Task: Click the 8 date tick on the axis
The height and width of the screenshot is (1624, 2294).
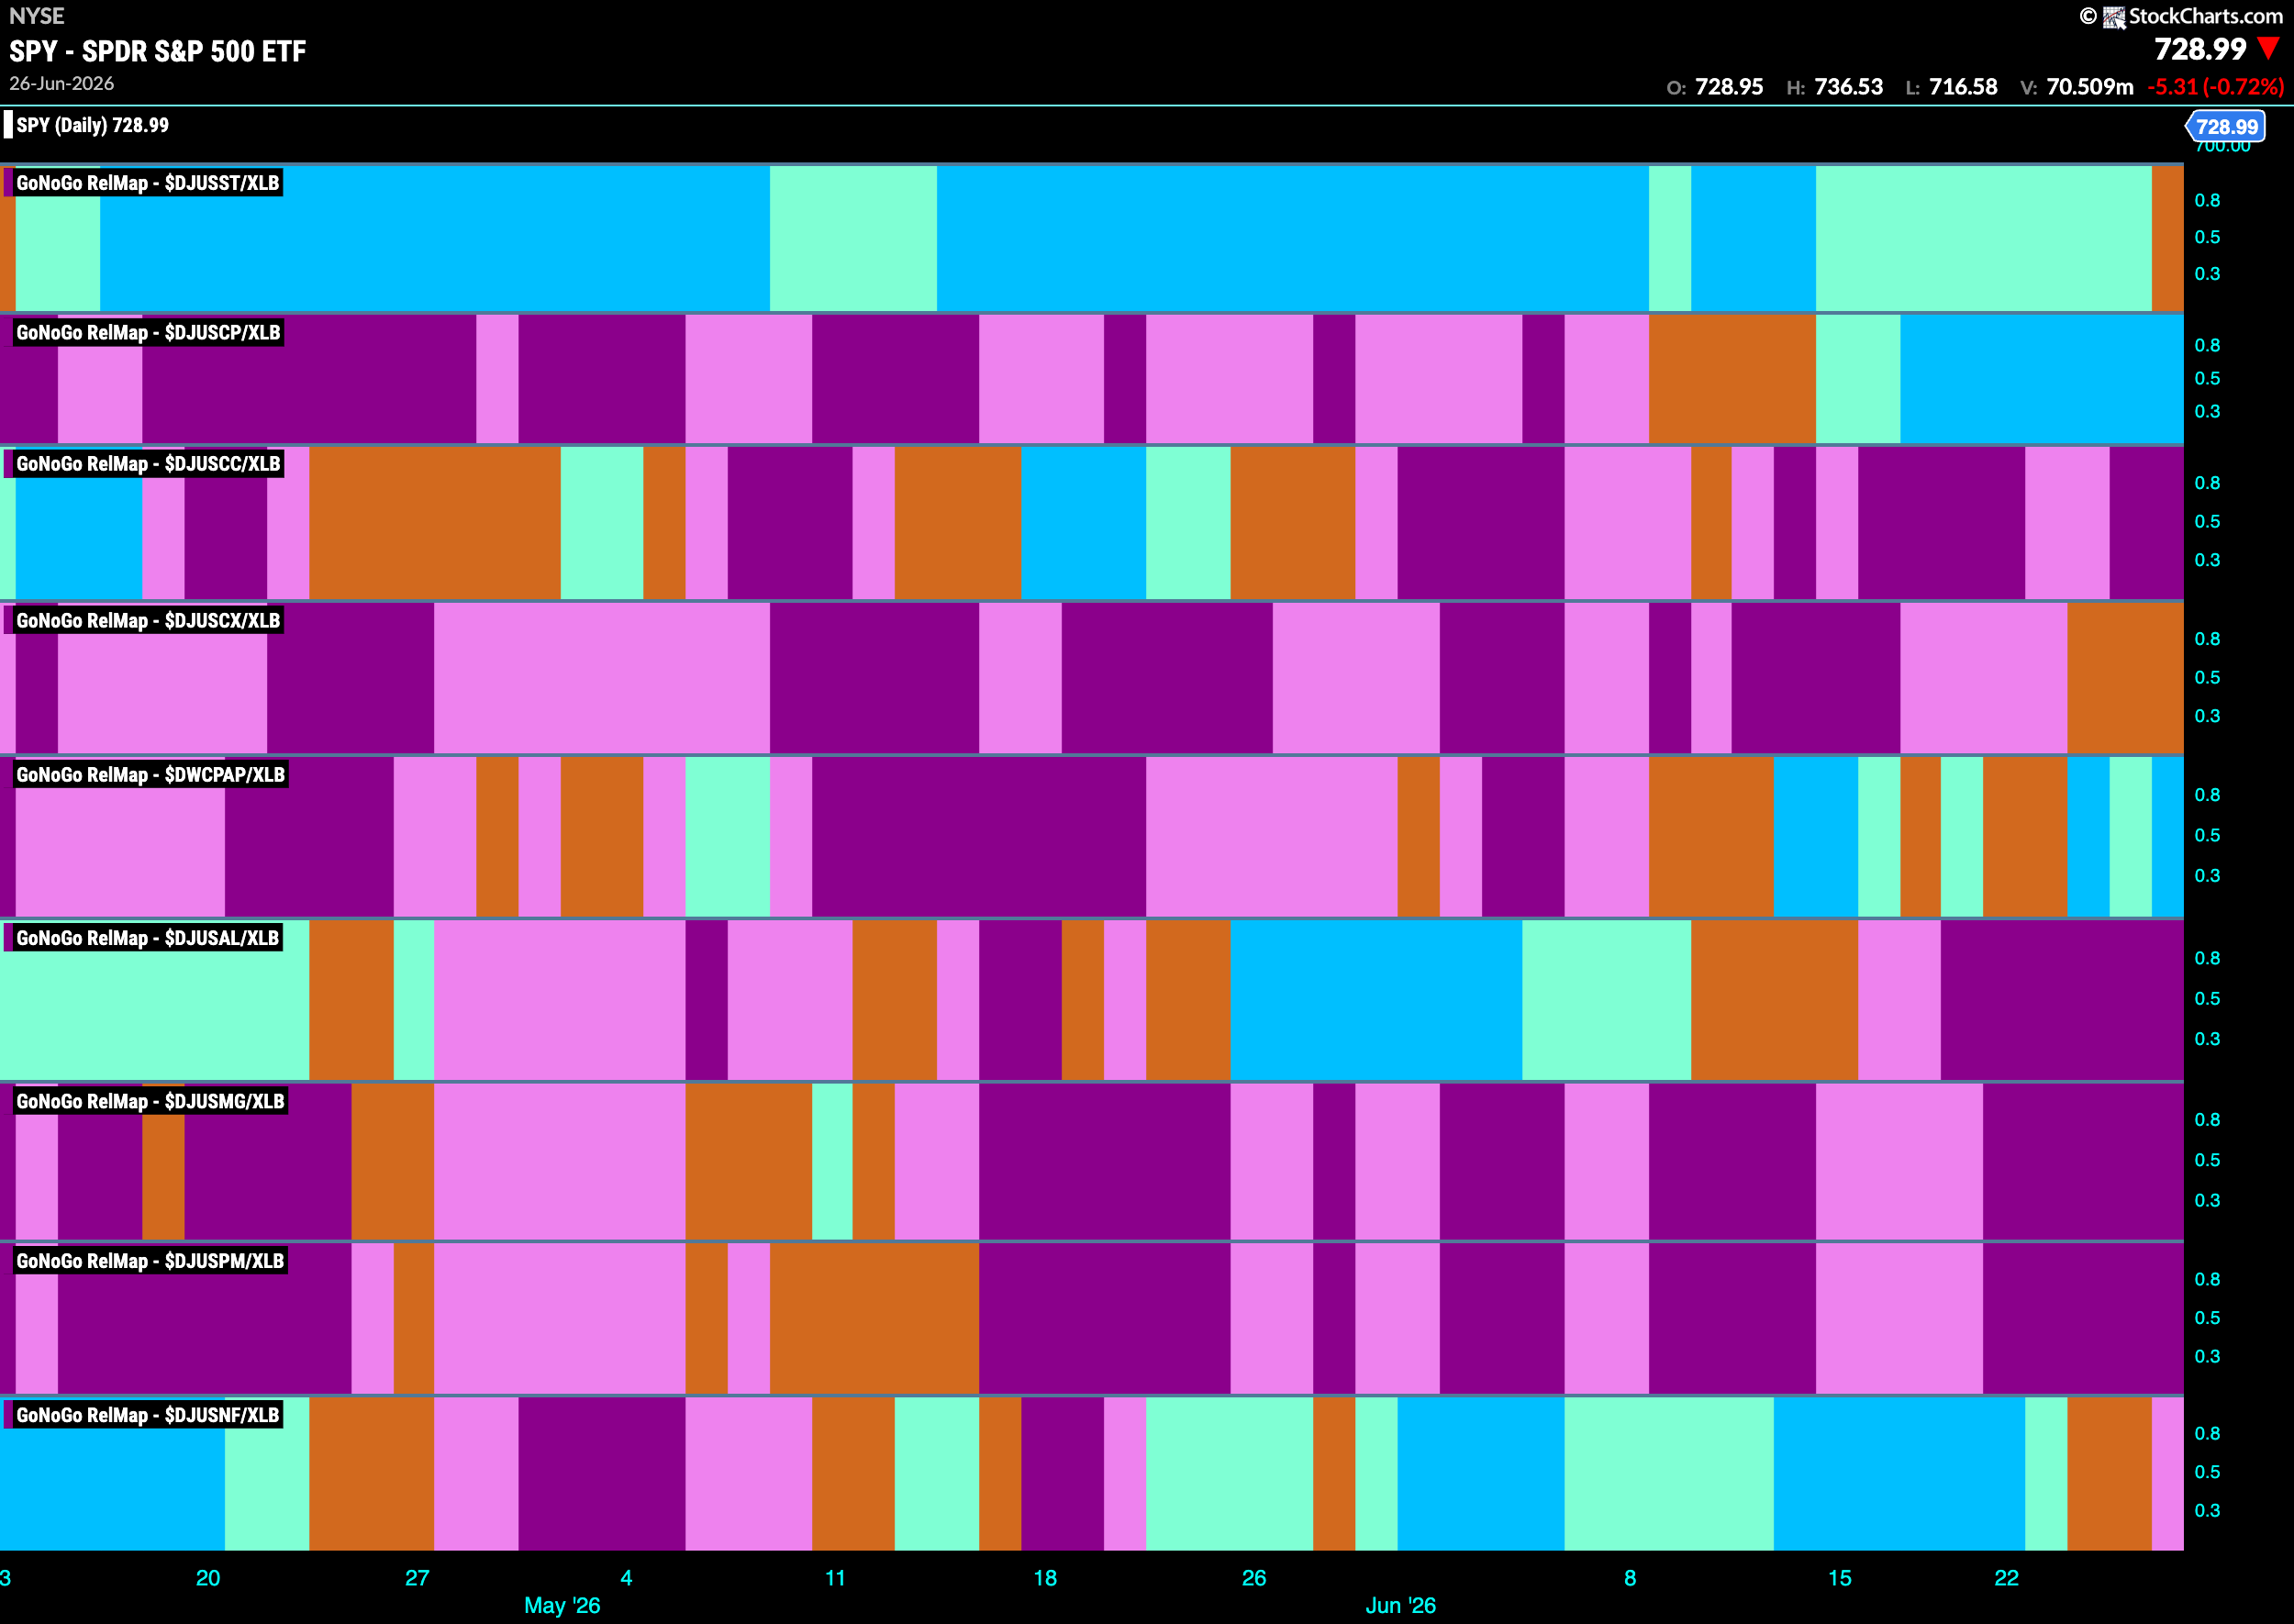Action: click(x=1630, y=1578)
